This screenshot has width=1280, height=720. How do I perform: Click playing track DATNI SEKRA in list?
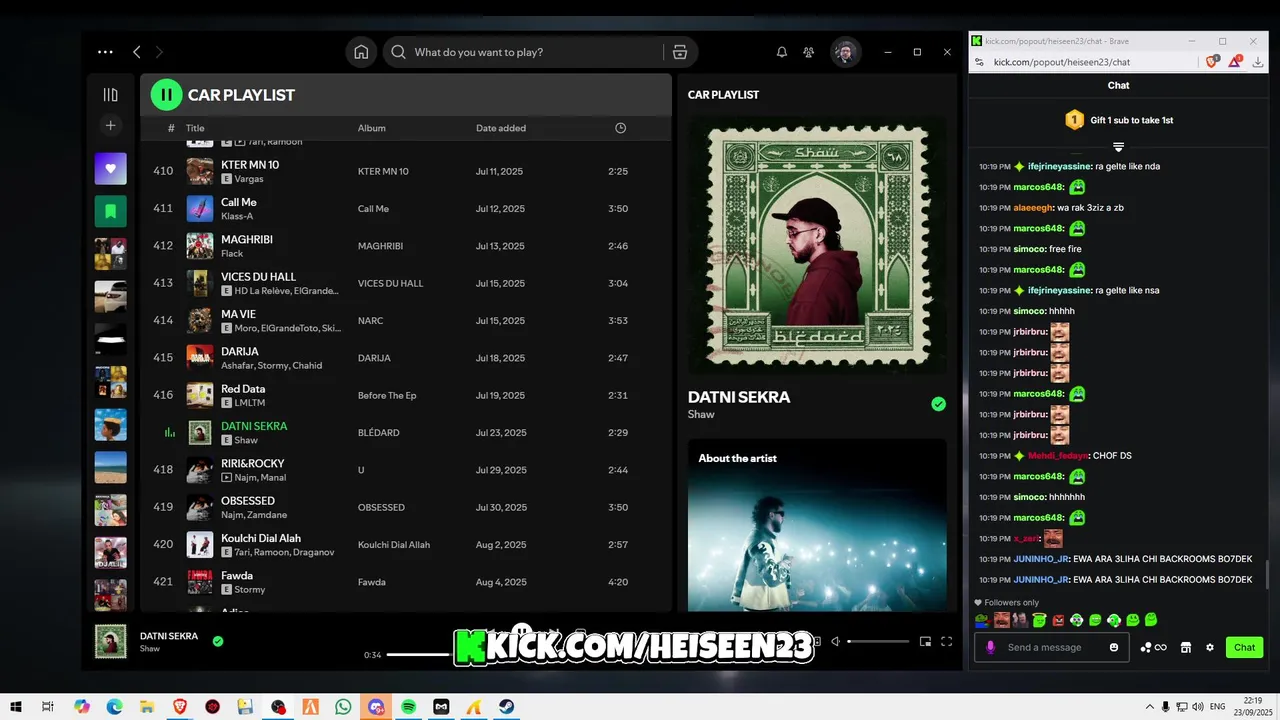click(406, 432)
